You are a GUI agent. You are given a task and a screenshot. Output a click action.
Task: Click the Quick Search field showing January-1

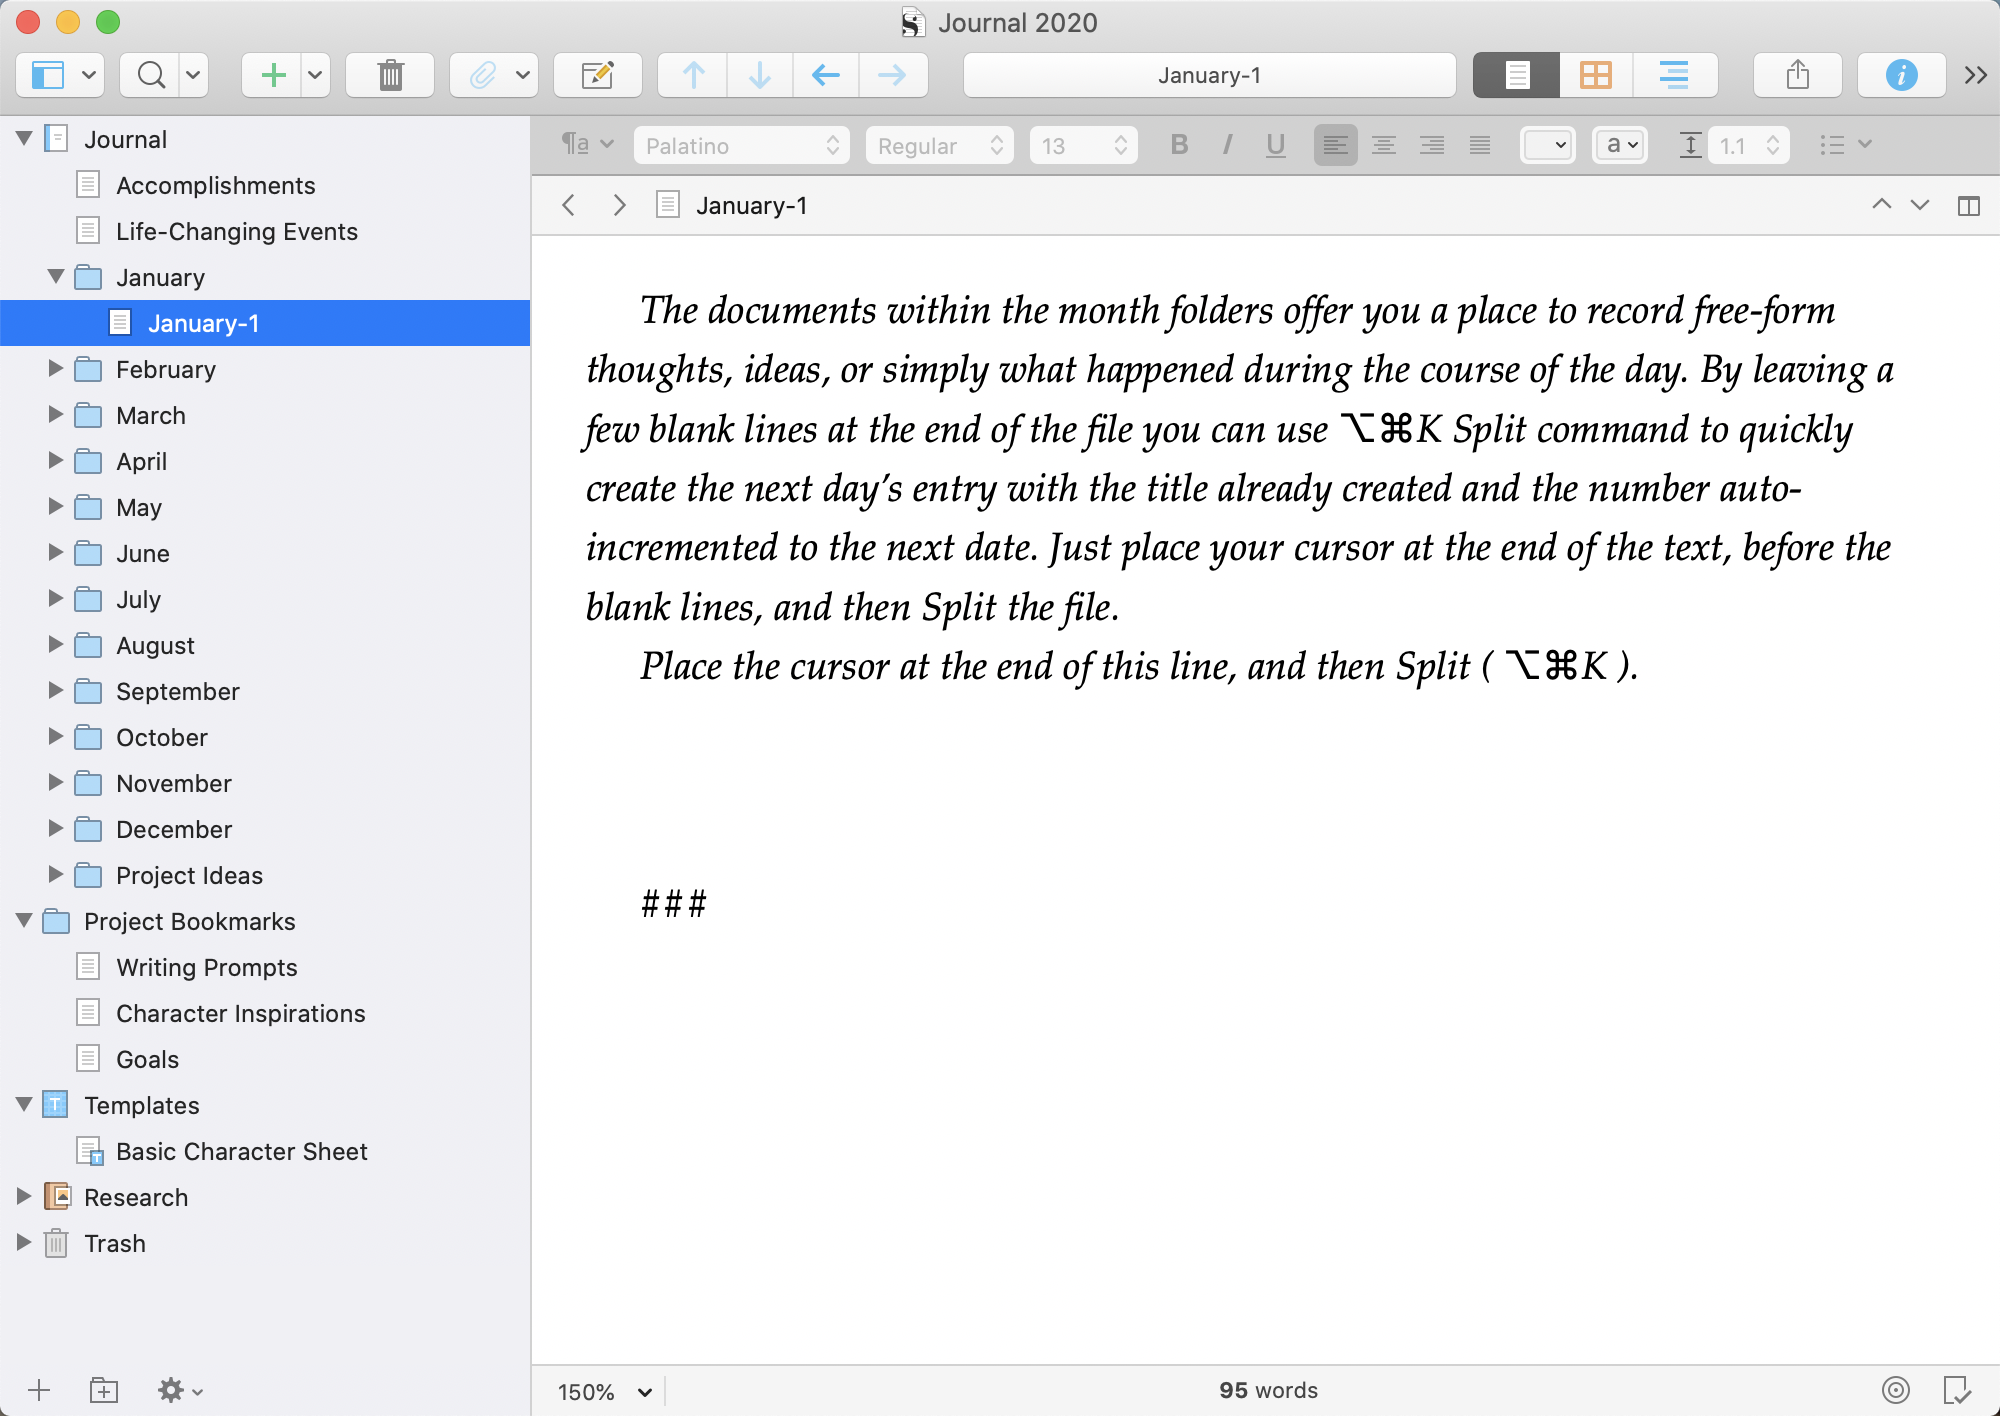(1209, 75)
